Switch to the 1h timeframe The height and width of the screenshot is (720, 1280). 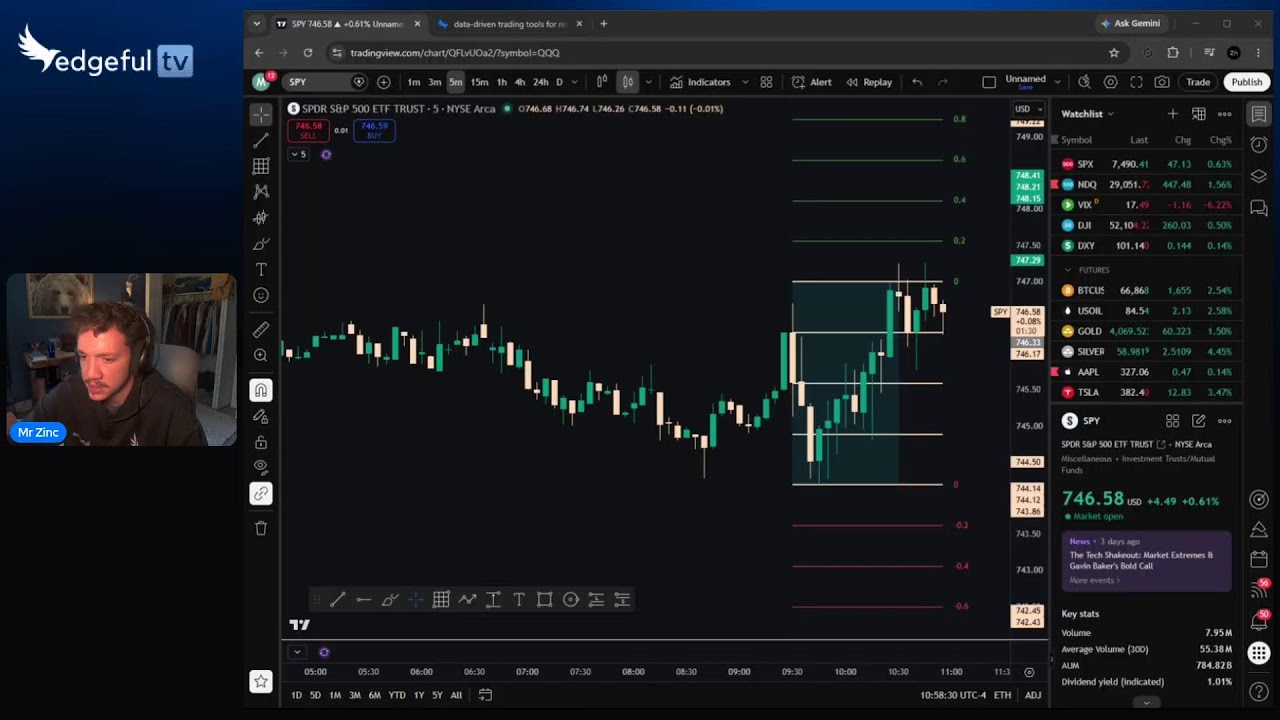point(502,82)
